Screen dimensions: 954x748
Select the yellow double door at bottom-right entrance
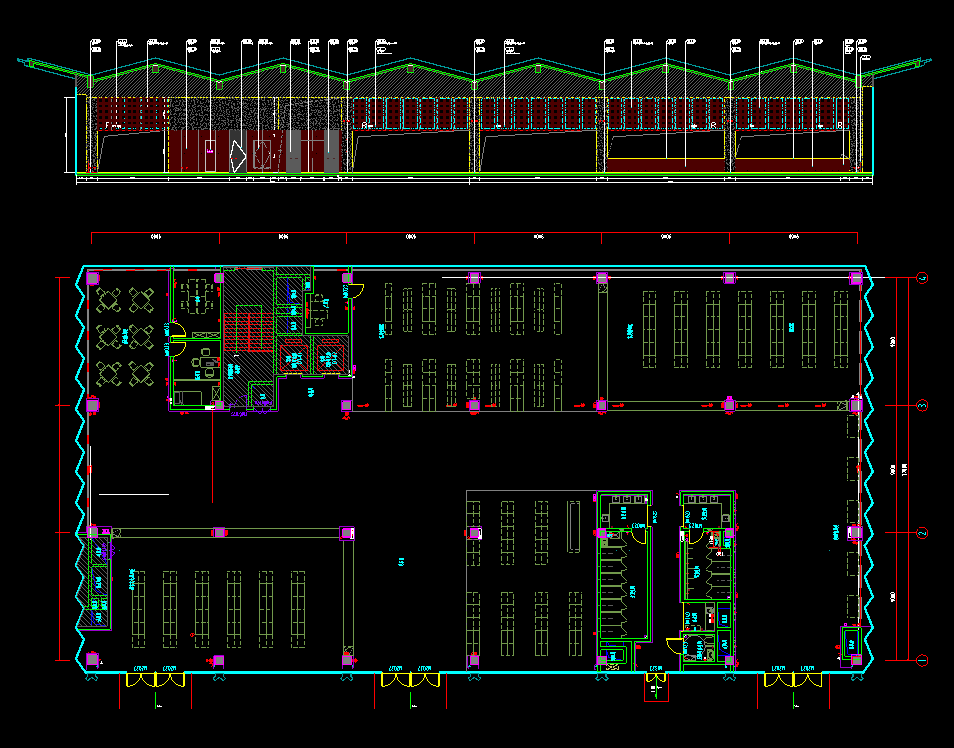tap(793, 680)
